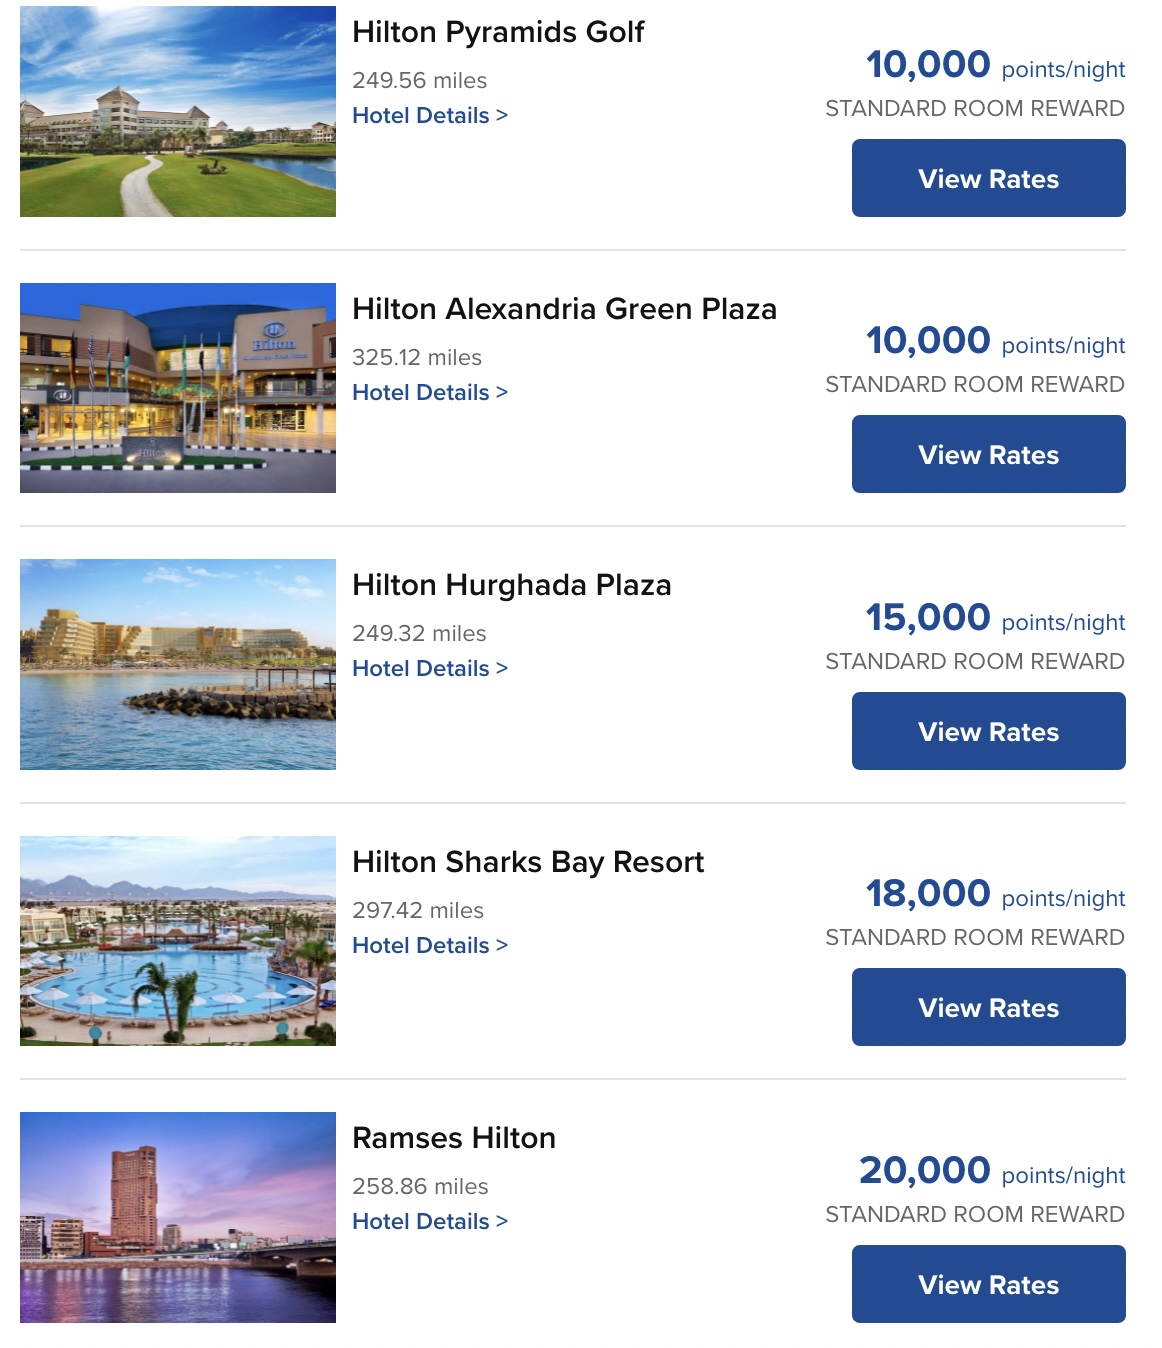Open Hotel Details for Ramses Hilton
1162x1348 pixels.
pyautogui.click(x=423, y=1221)
